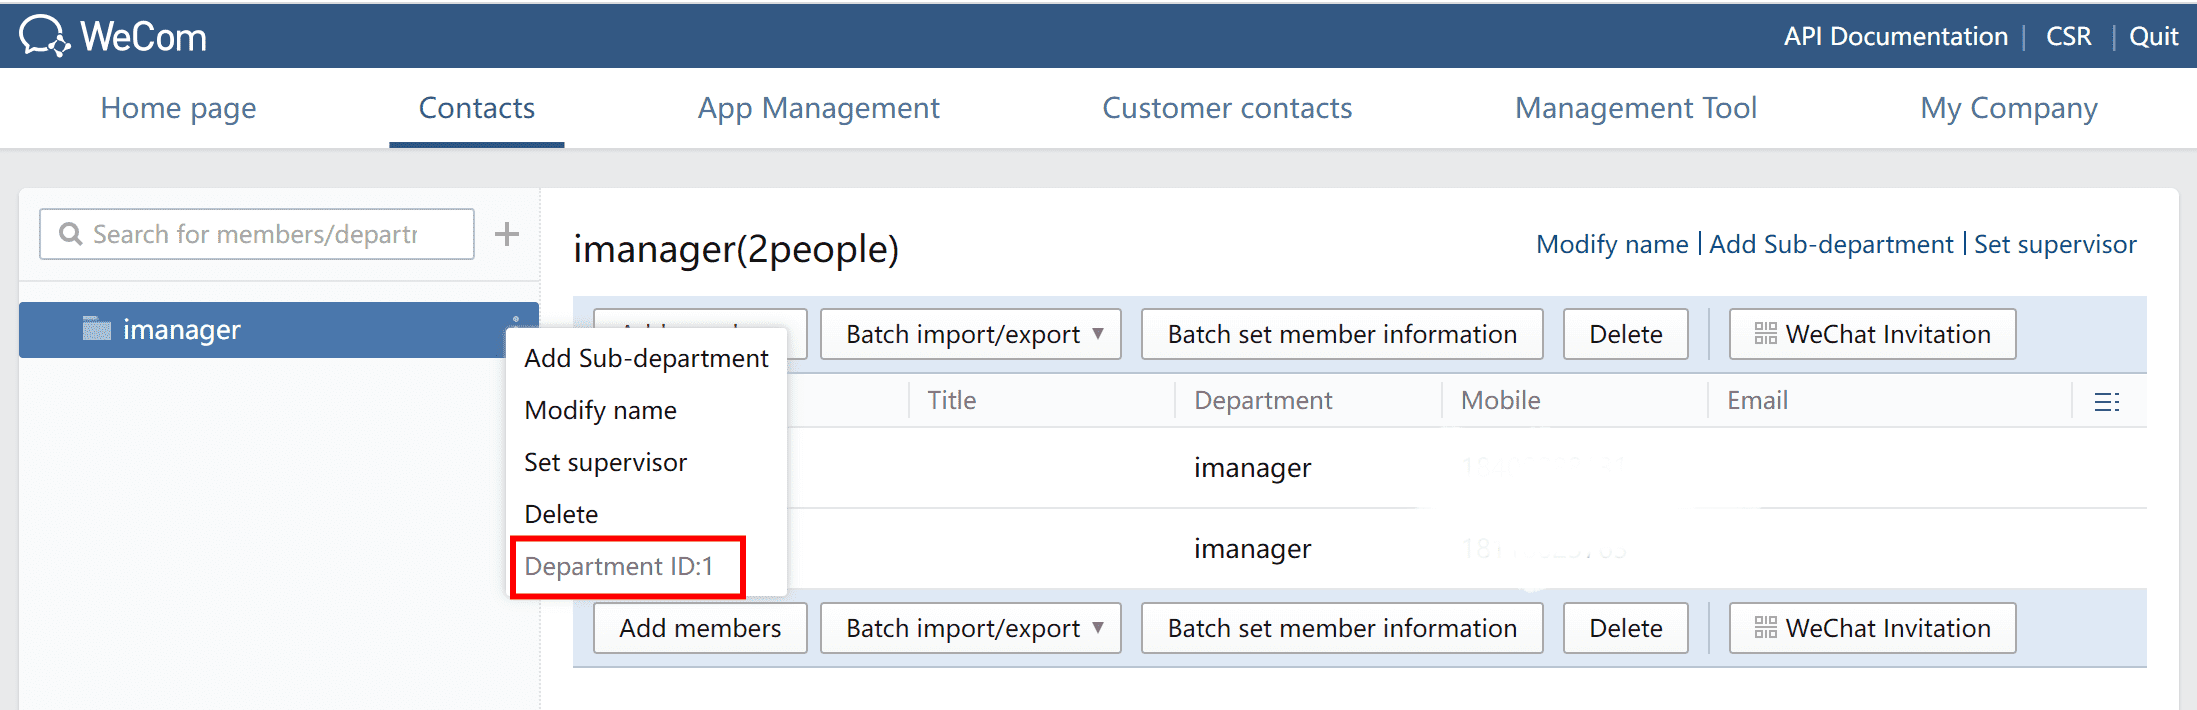
Task: Pick Modify name in the context menu
Action: pyautogui.click(x=600, y=410)
